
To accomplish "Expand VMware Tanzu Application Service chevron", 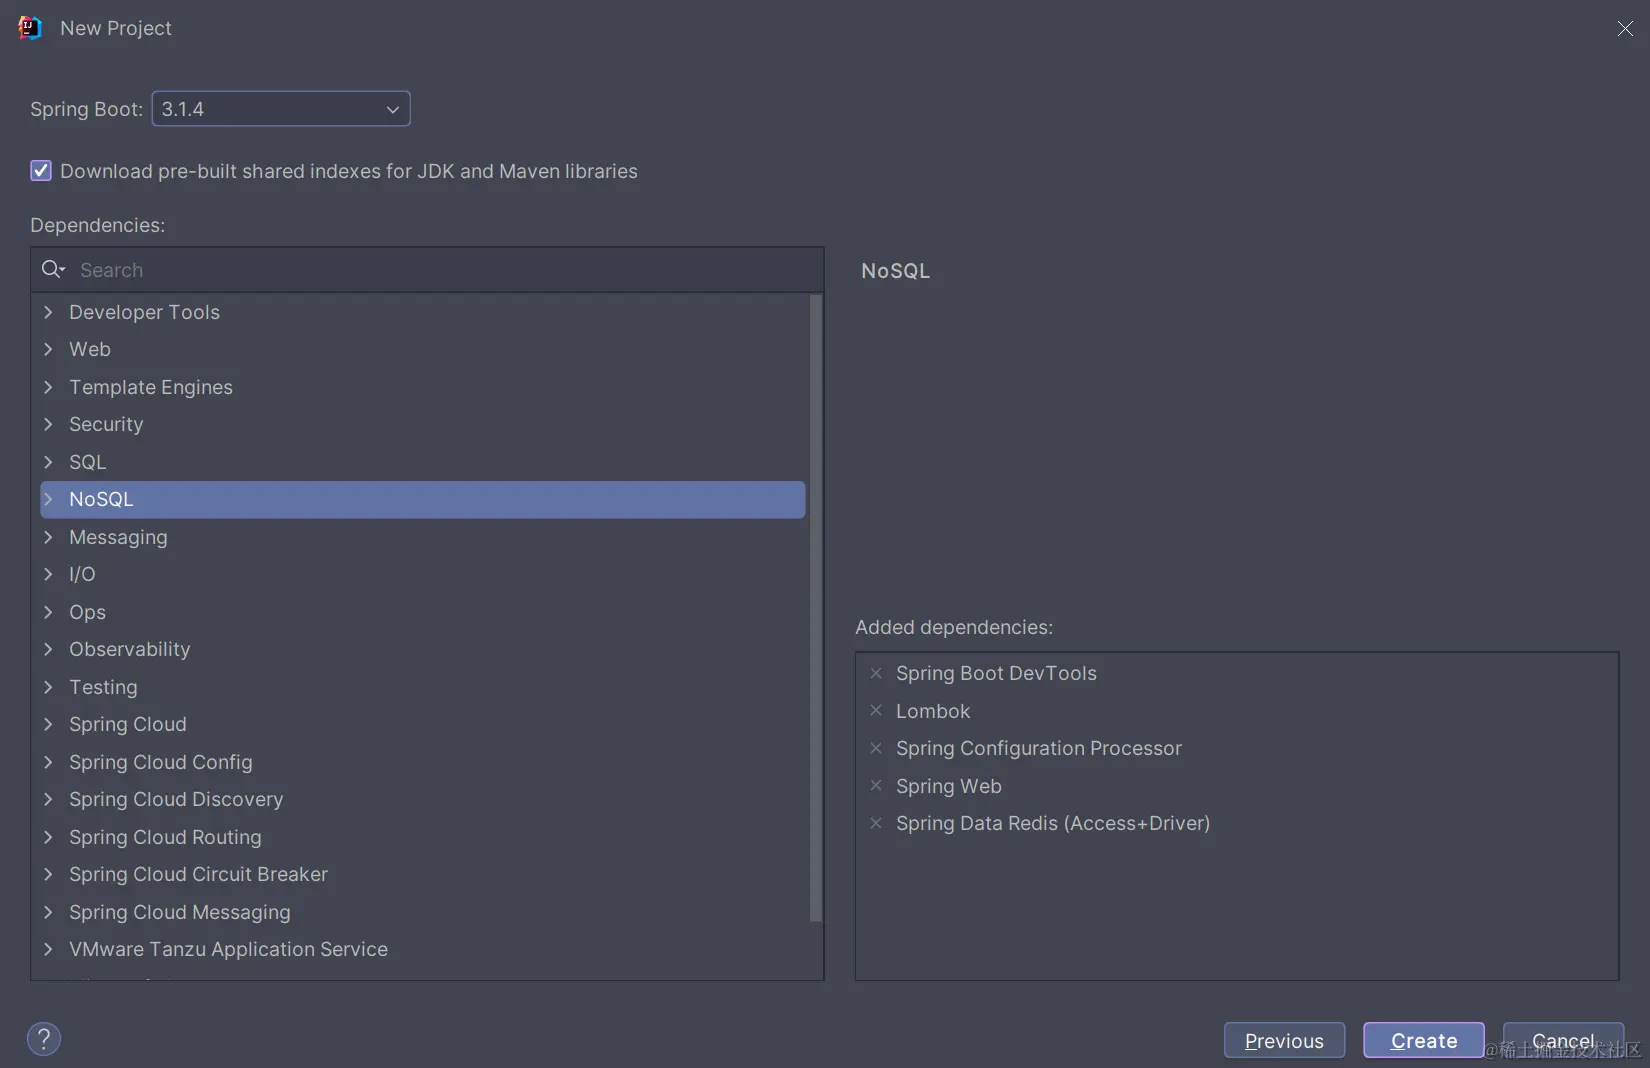I will point(48,949).
